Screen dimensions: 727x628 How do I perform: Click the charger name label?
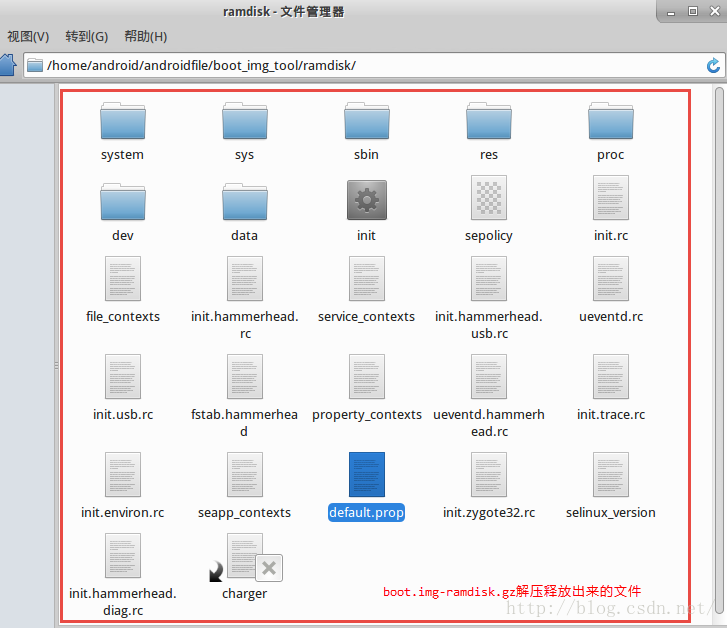(245, 594)
